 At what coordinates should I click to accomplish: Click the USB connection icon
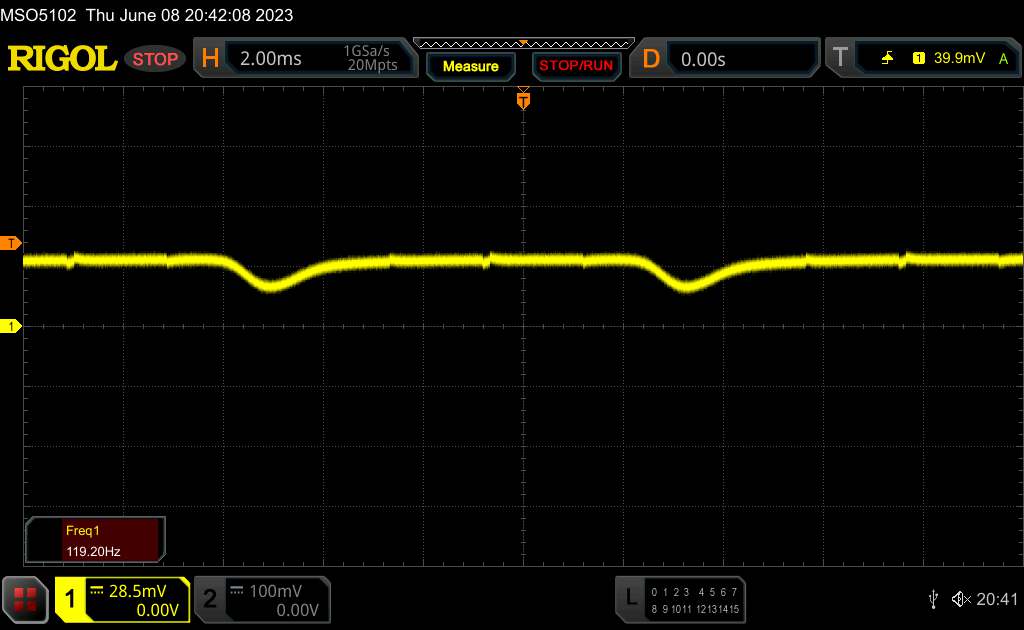[933, 599]
